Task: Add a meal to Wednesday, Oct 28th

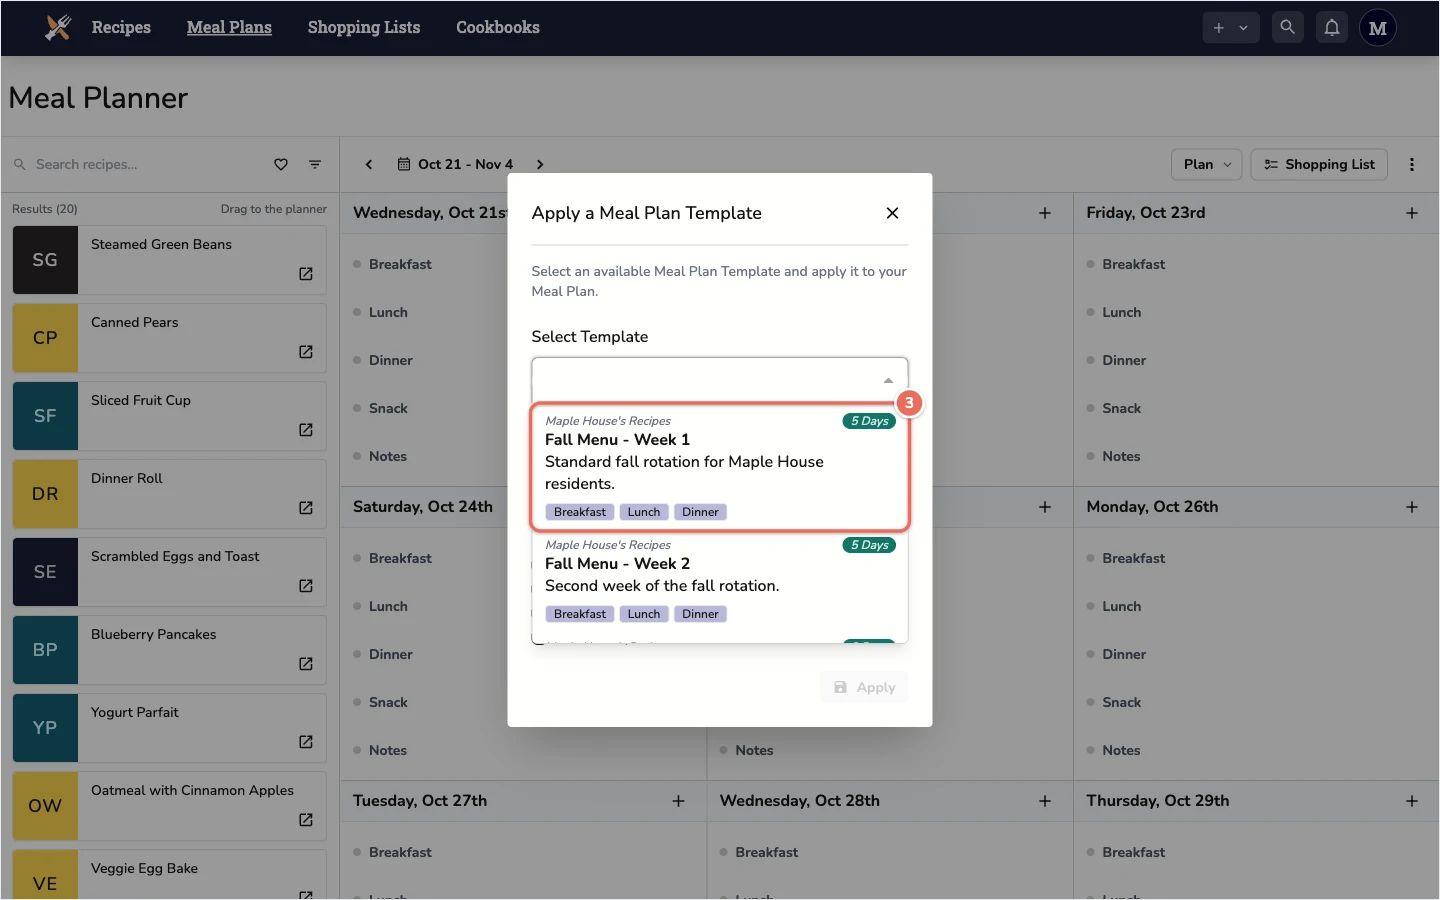Action: tap(1045, 801)
